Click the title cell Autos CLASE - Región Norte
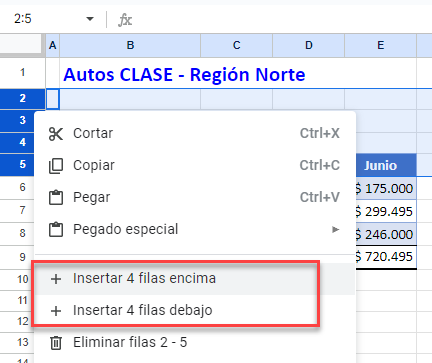The image size is (432, 363). pyautogui.click(x=184, y=74)
